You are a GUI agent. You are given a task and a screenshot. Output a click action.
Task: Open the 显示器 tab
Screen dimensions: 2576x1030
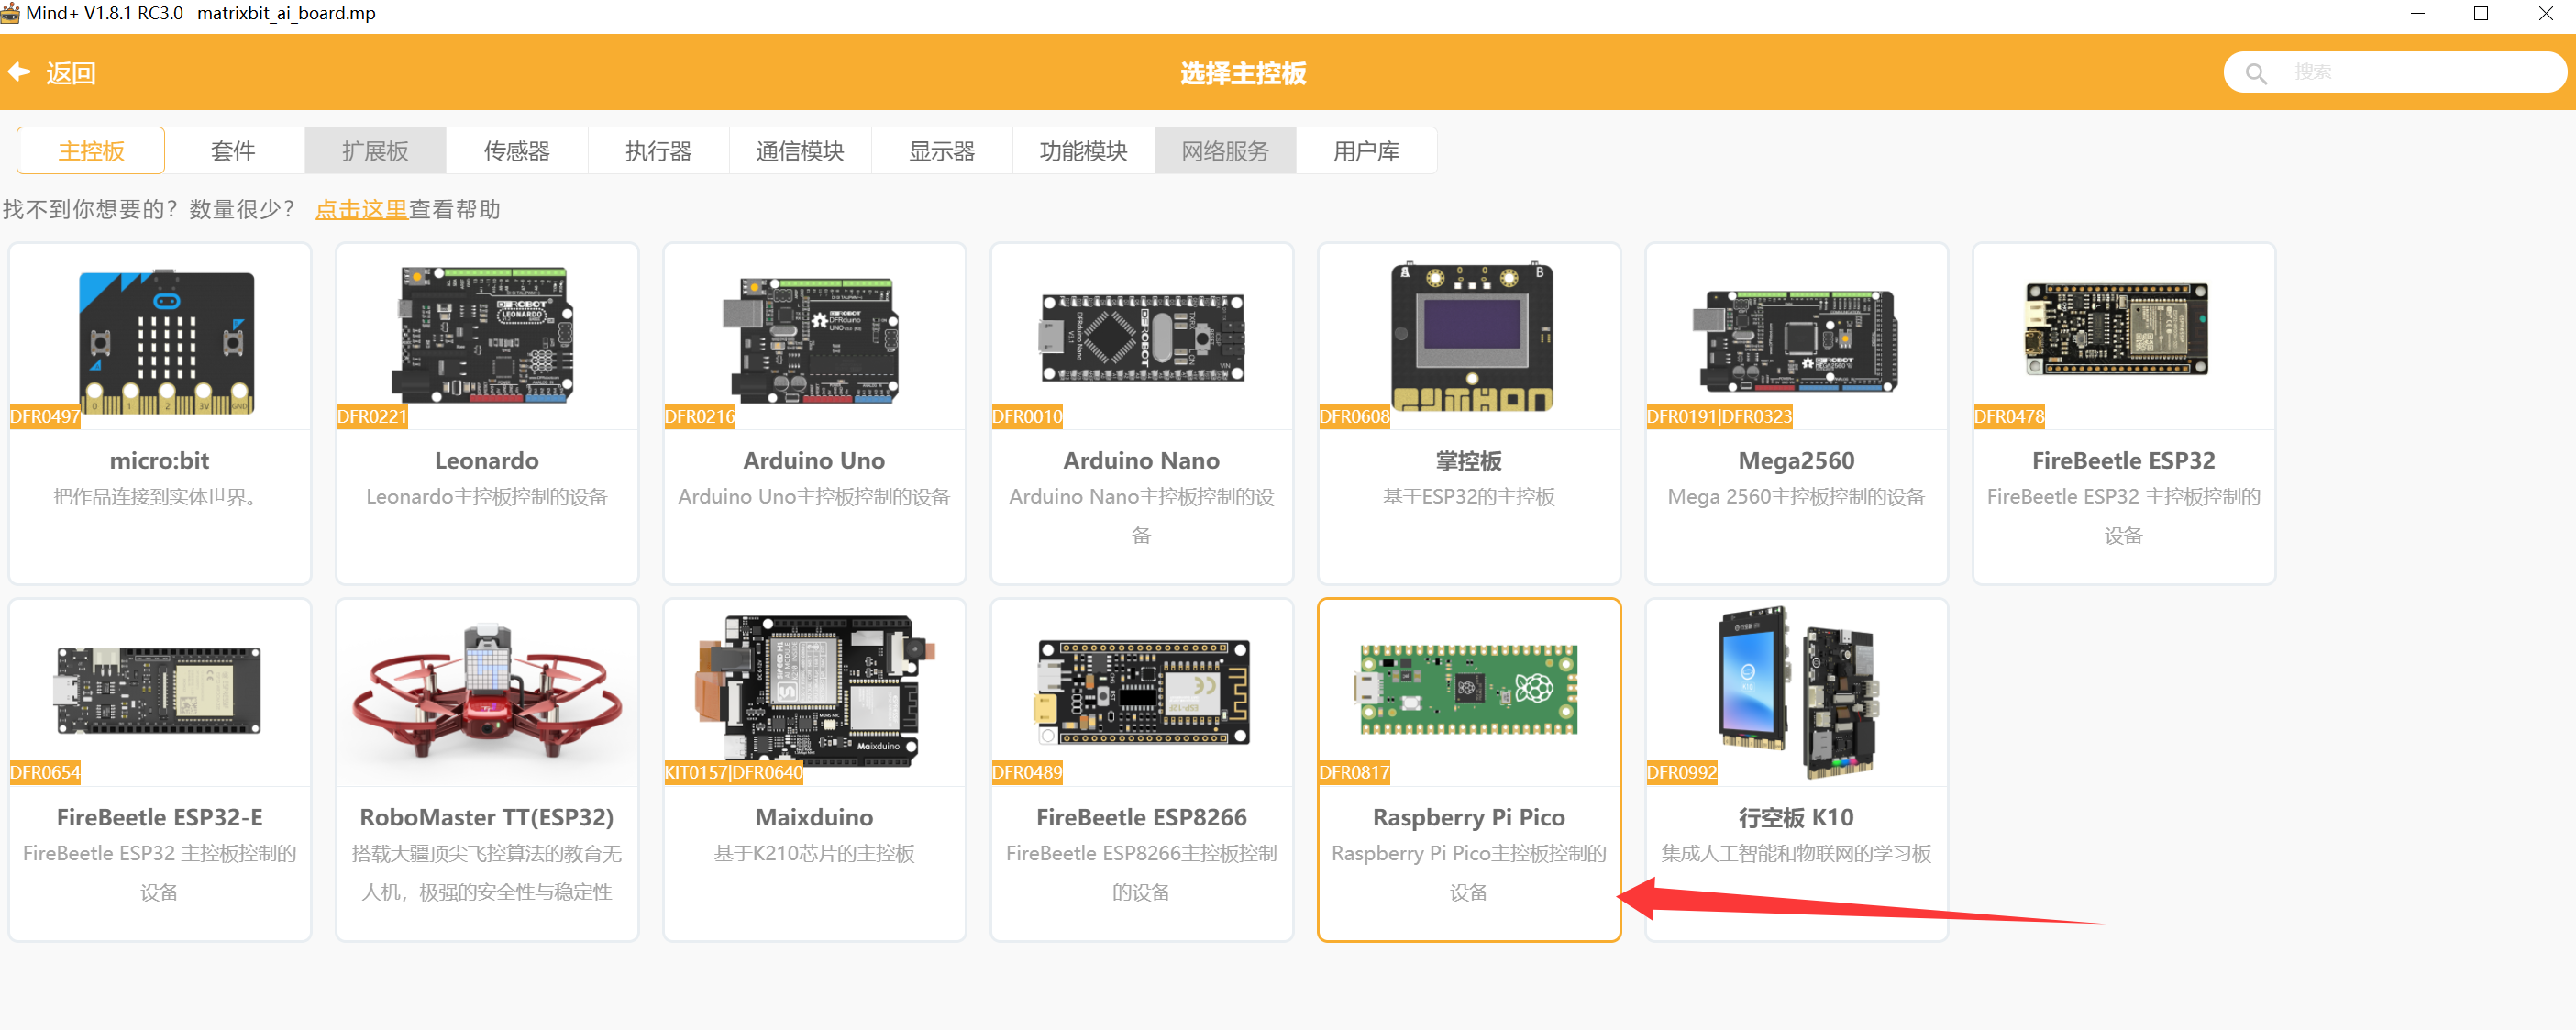pyautogui.click(x=942, y=151)
